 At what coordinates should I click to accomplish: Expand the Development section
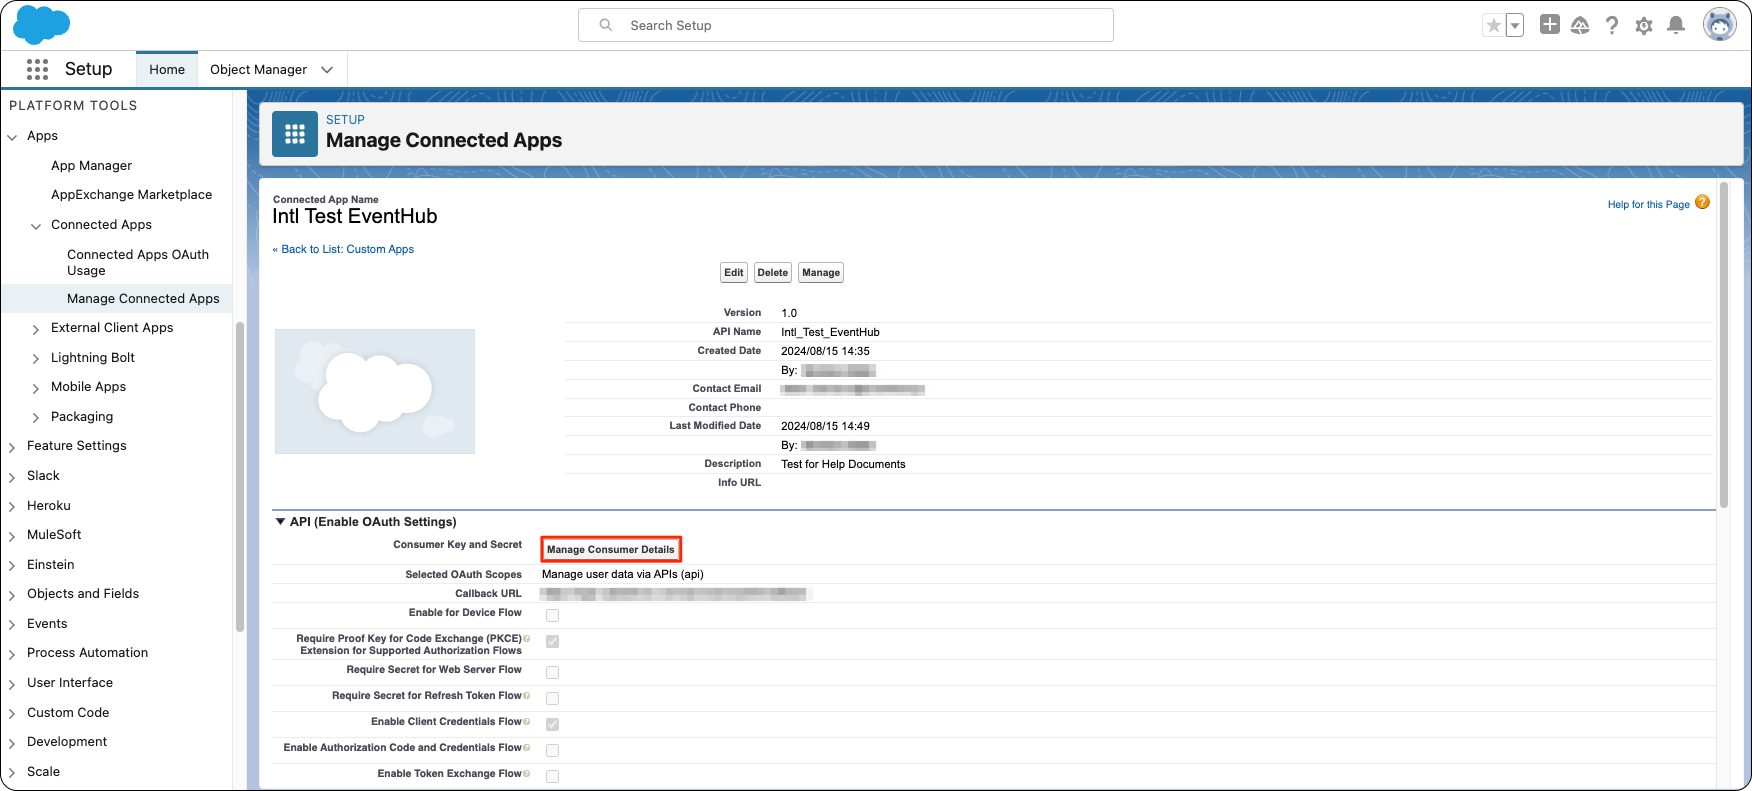coord(12,743)
